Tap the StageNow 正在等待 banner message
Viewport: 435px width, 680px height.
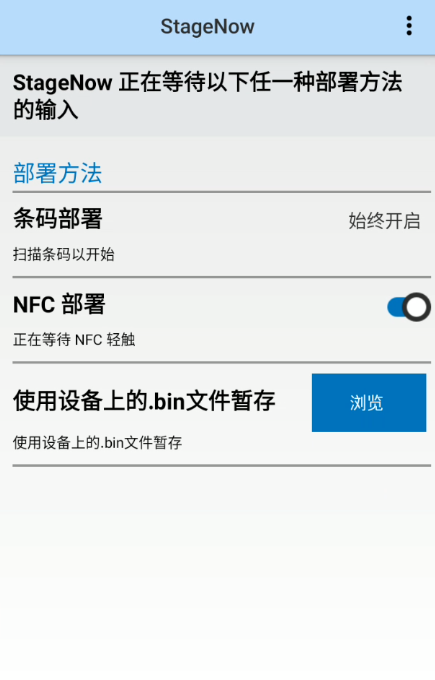point(208,96)
